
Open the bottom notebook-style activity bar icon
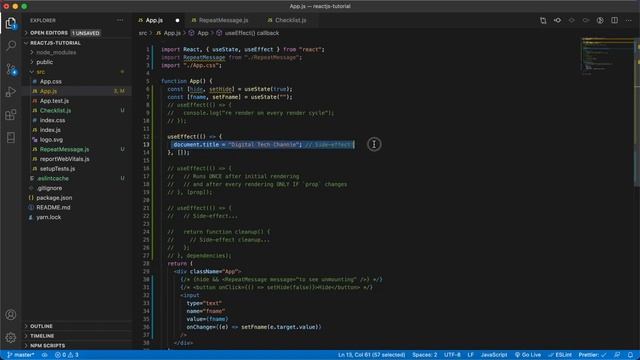click(x=11, y=138)
